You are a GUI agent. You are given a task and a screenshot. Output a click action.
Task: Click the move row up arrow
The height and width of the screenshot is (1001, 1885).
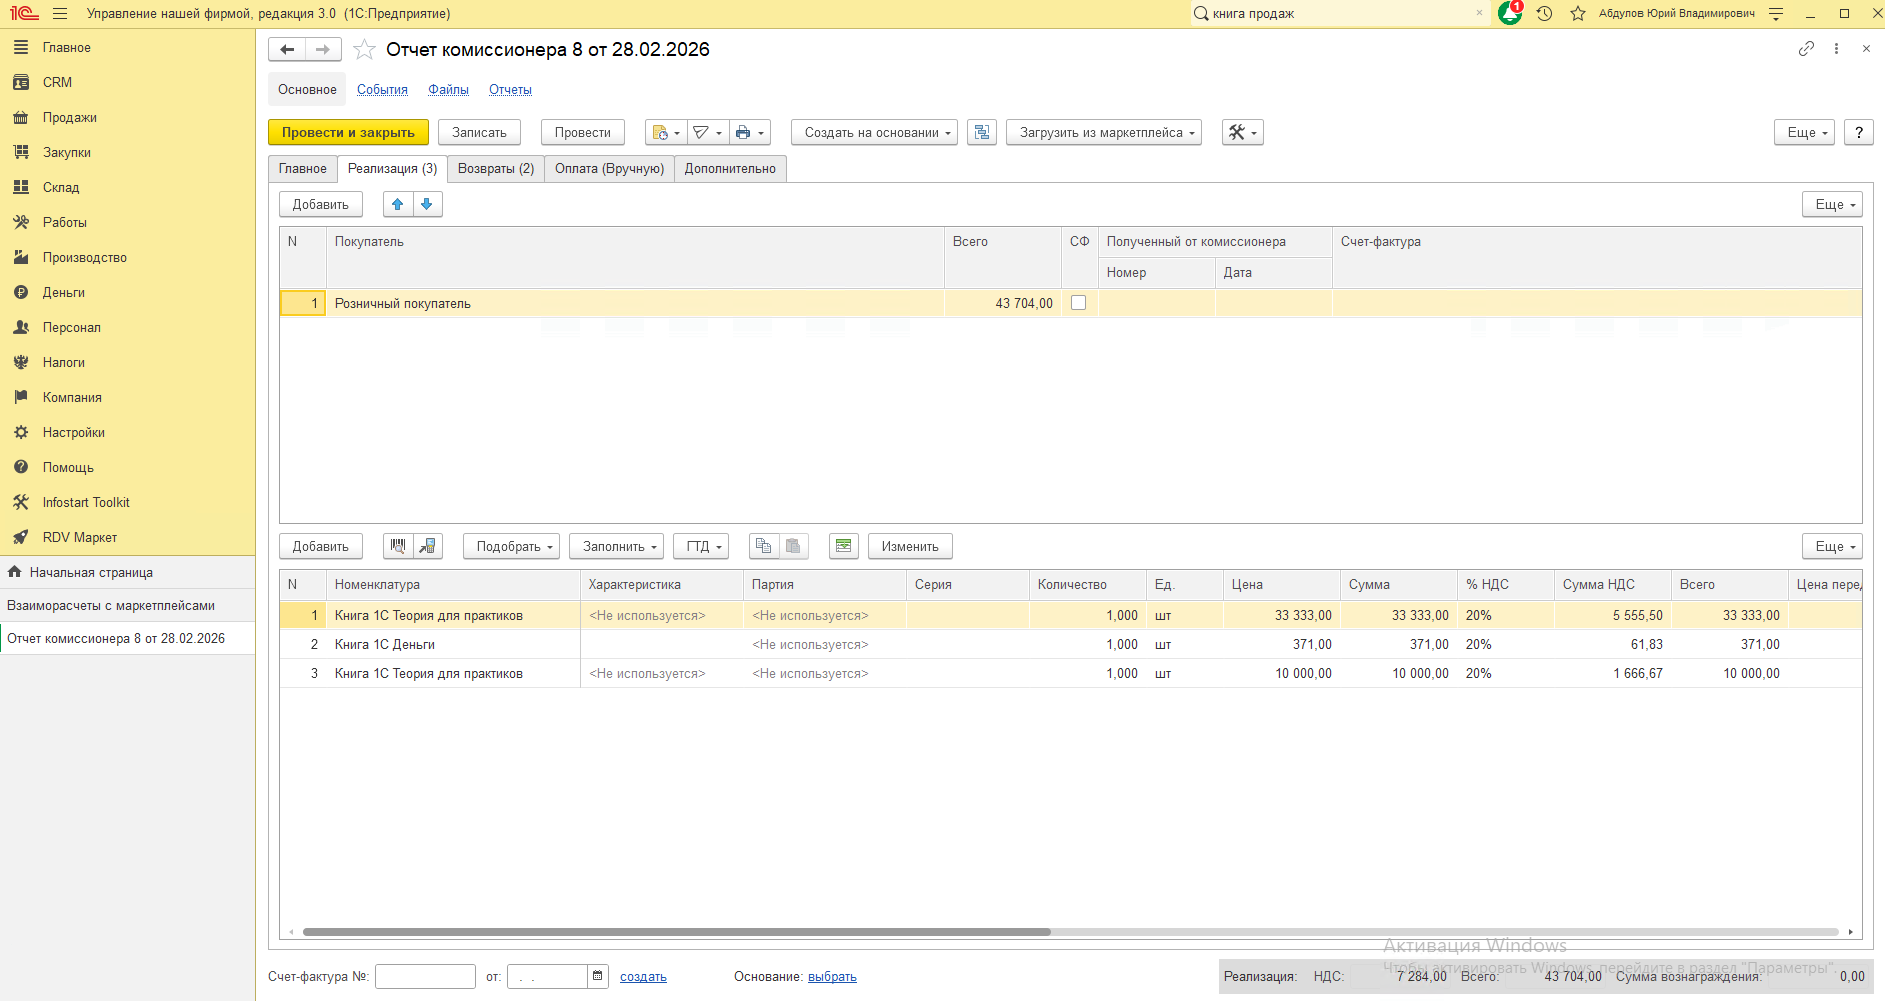[398, 204]
